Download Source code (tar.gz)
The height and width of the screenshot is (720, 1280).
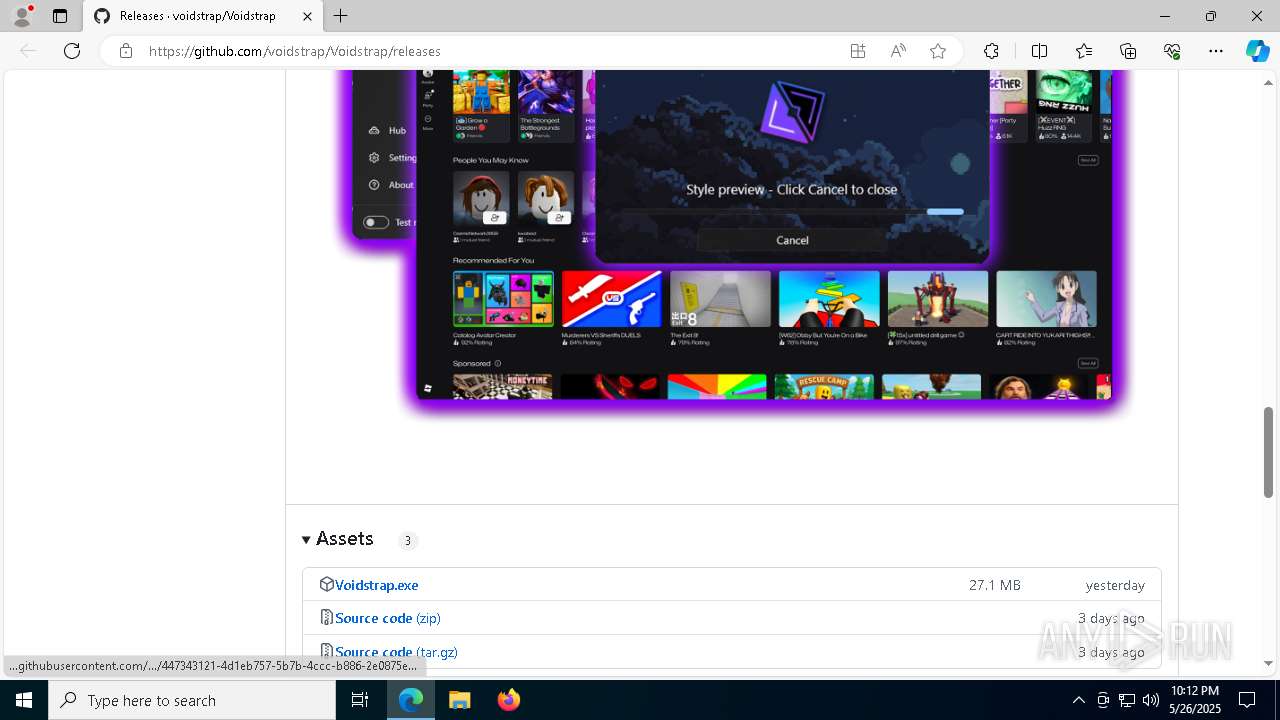pyautogui.click(x=396, y=652)
